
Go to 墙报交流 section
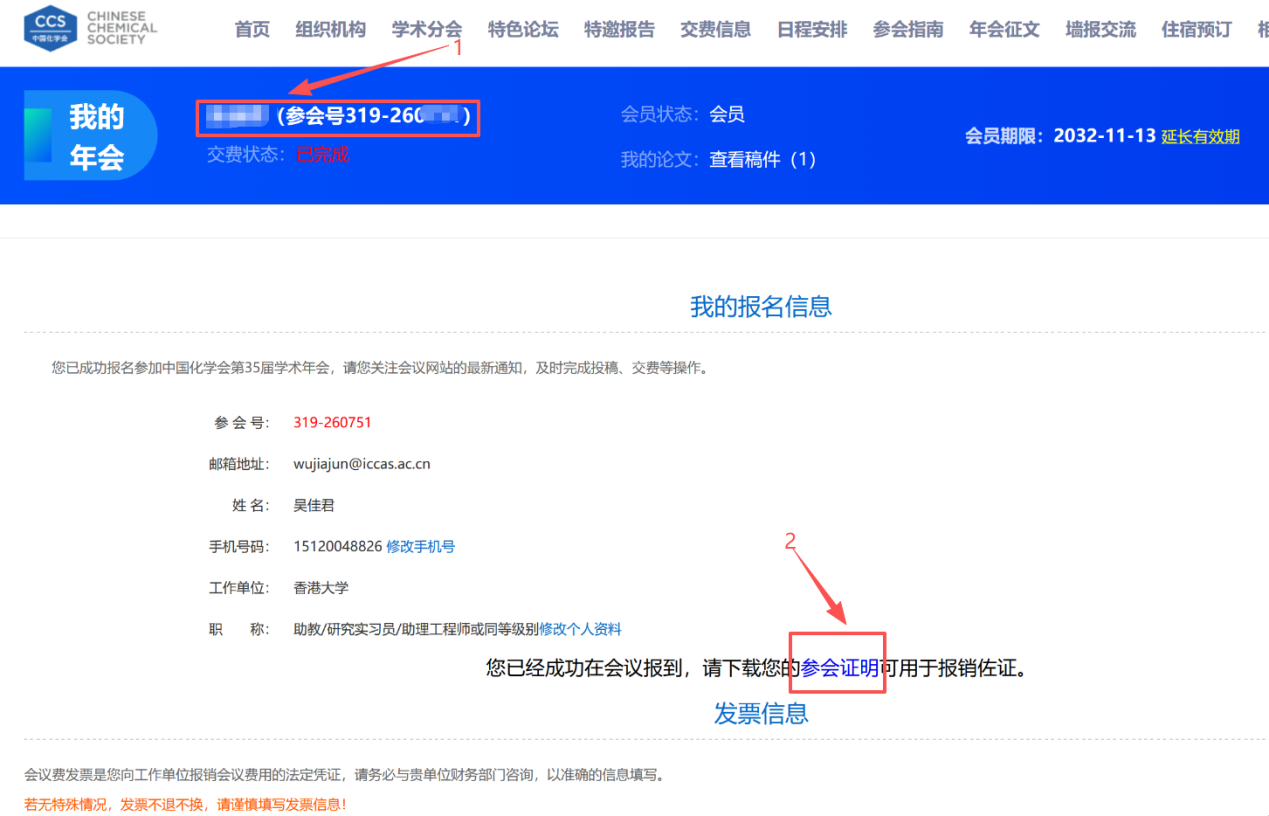point(1100,30)
